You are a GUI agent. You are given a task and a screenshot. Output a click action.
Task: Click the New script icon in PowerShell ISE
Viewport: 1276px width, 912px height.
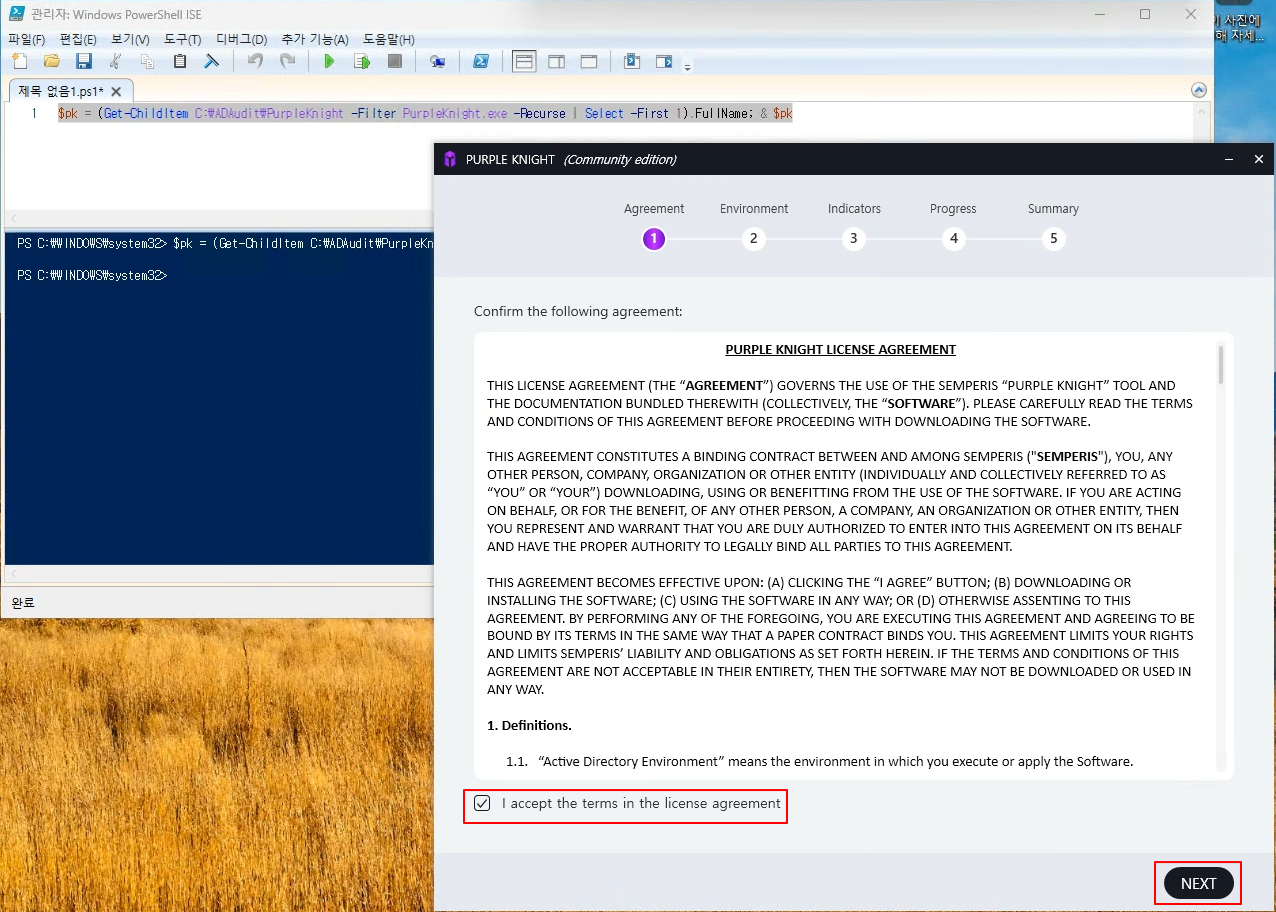point(20,61)
